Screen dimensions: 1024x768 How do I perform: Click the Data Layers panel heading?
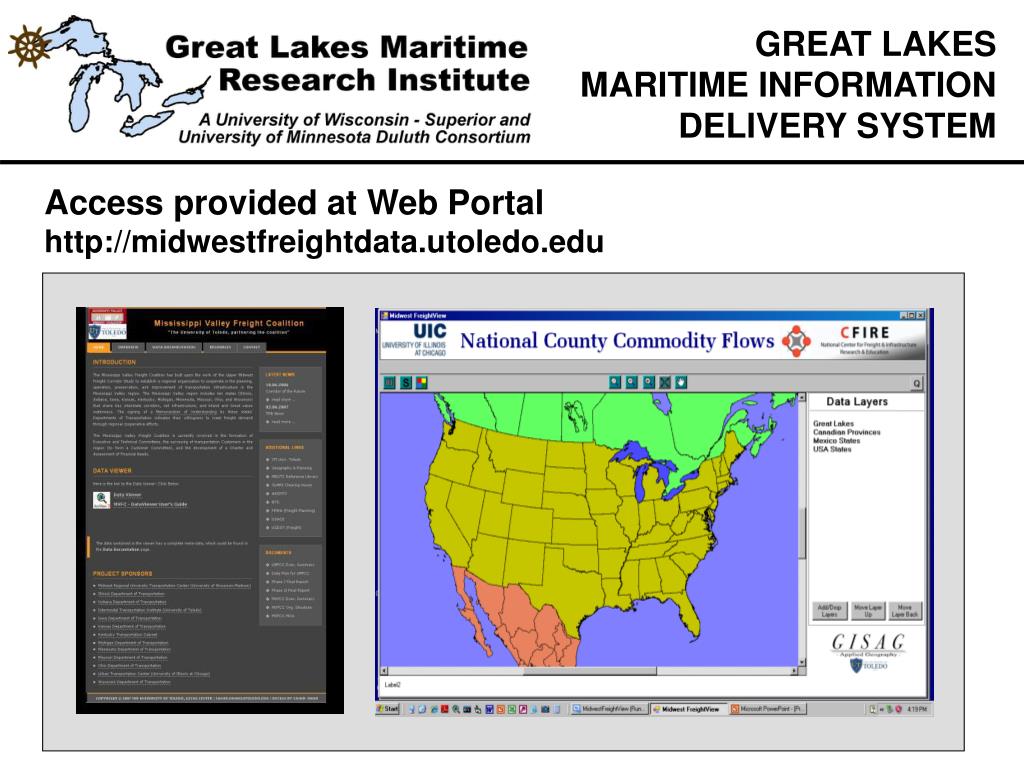(857, 402)
